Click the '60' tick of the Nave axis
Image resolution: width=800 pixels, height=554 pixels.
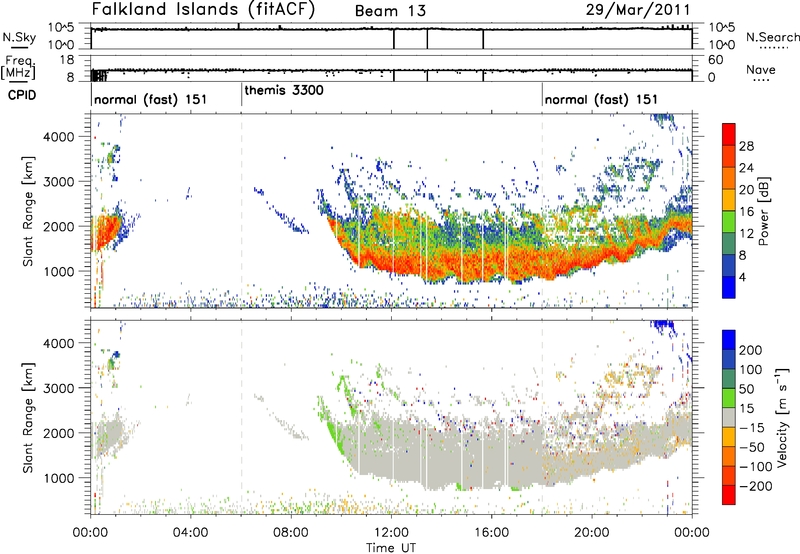(716, 60)
